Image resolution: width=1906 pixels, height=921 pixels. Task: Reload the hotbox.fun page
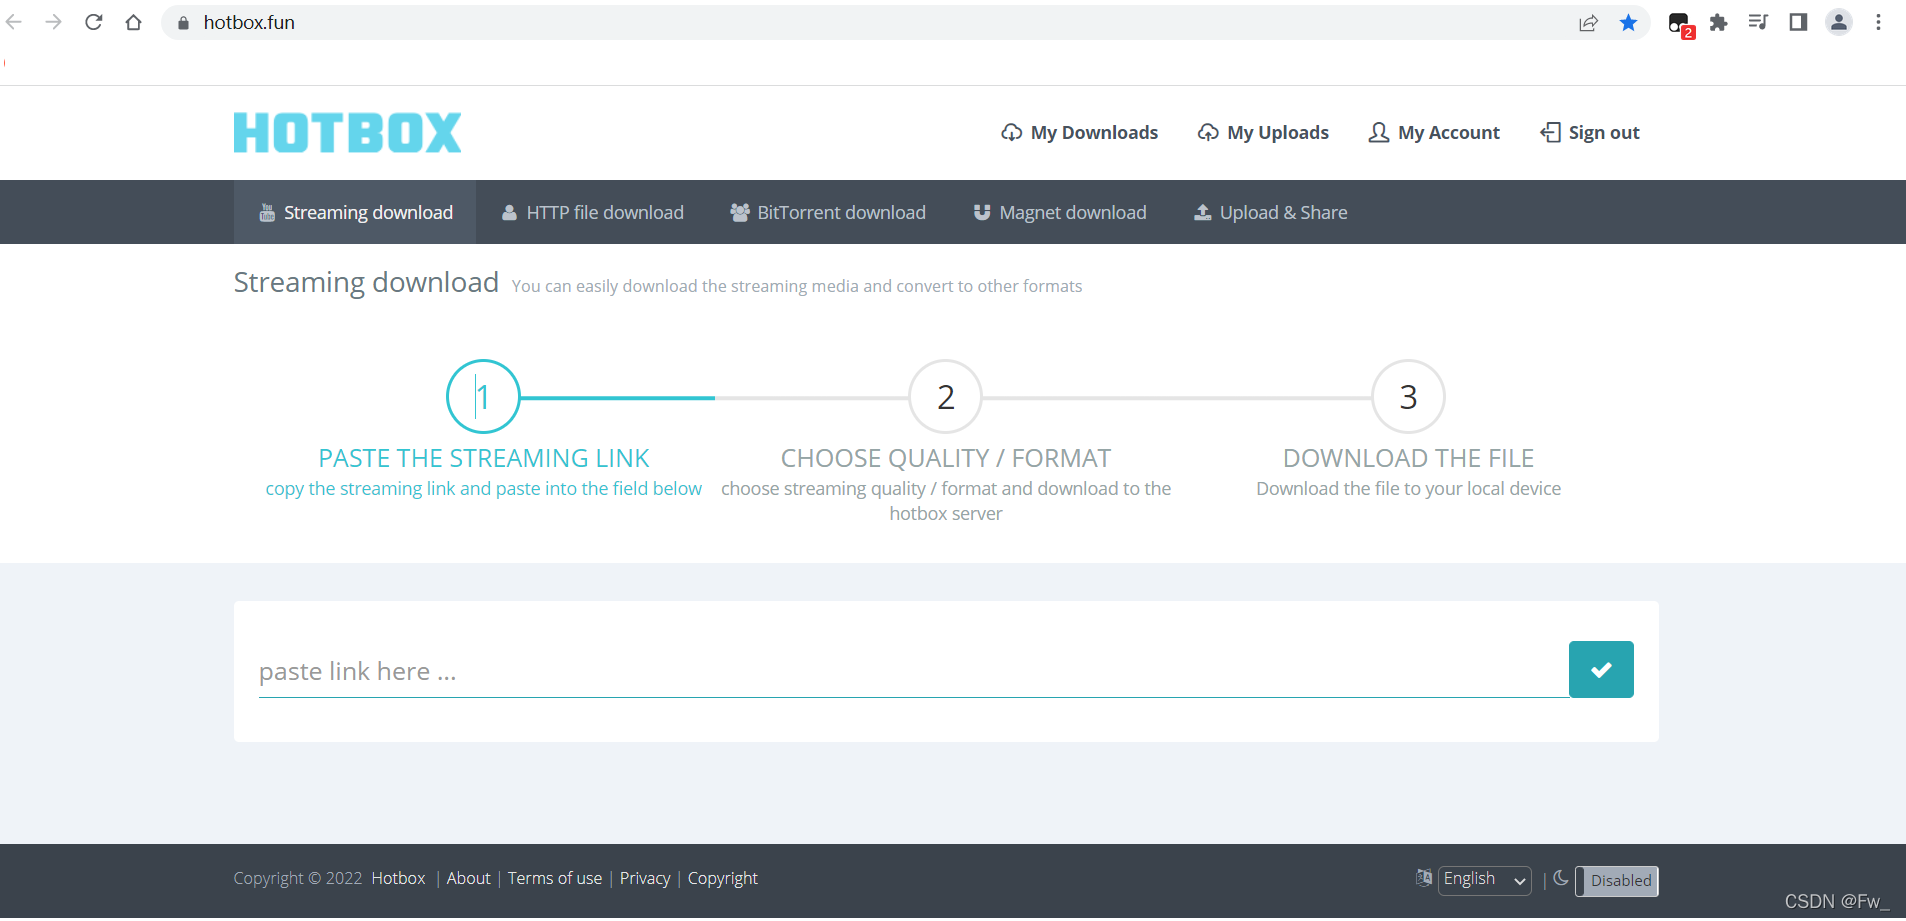click(x=94, y=22)
